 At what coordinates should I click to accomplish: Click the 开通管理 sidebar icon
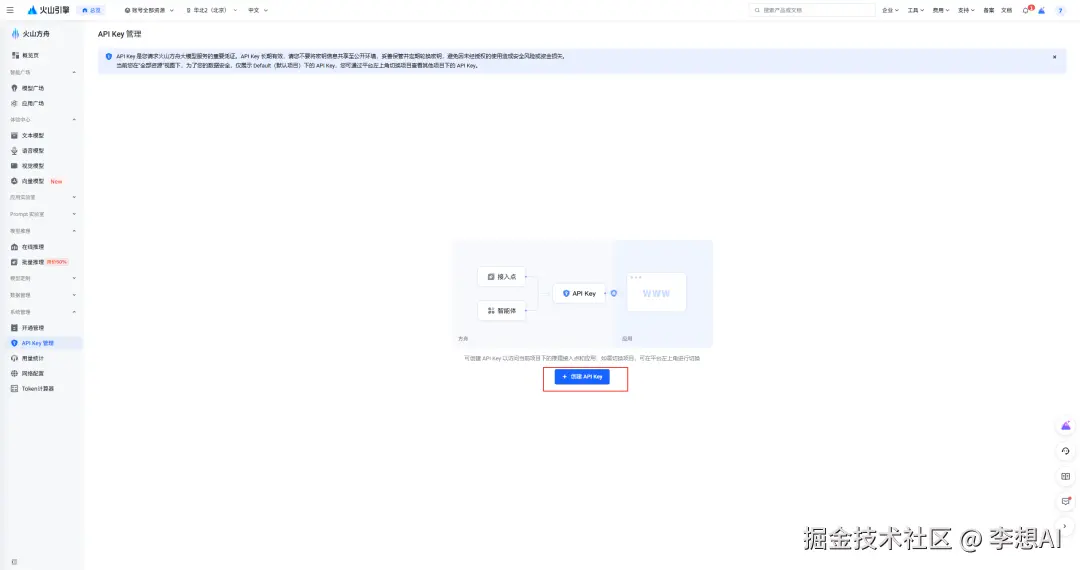(14, 328)
